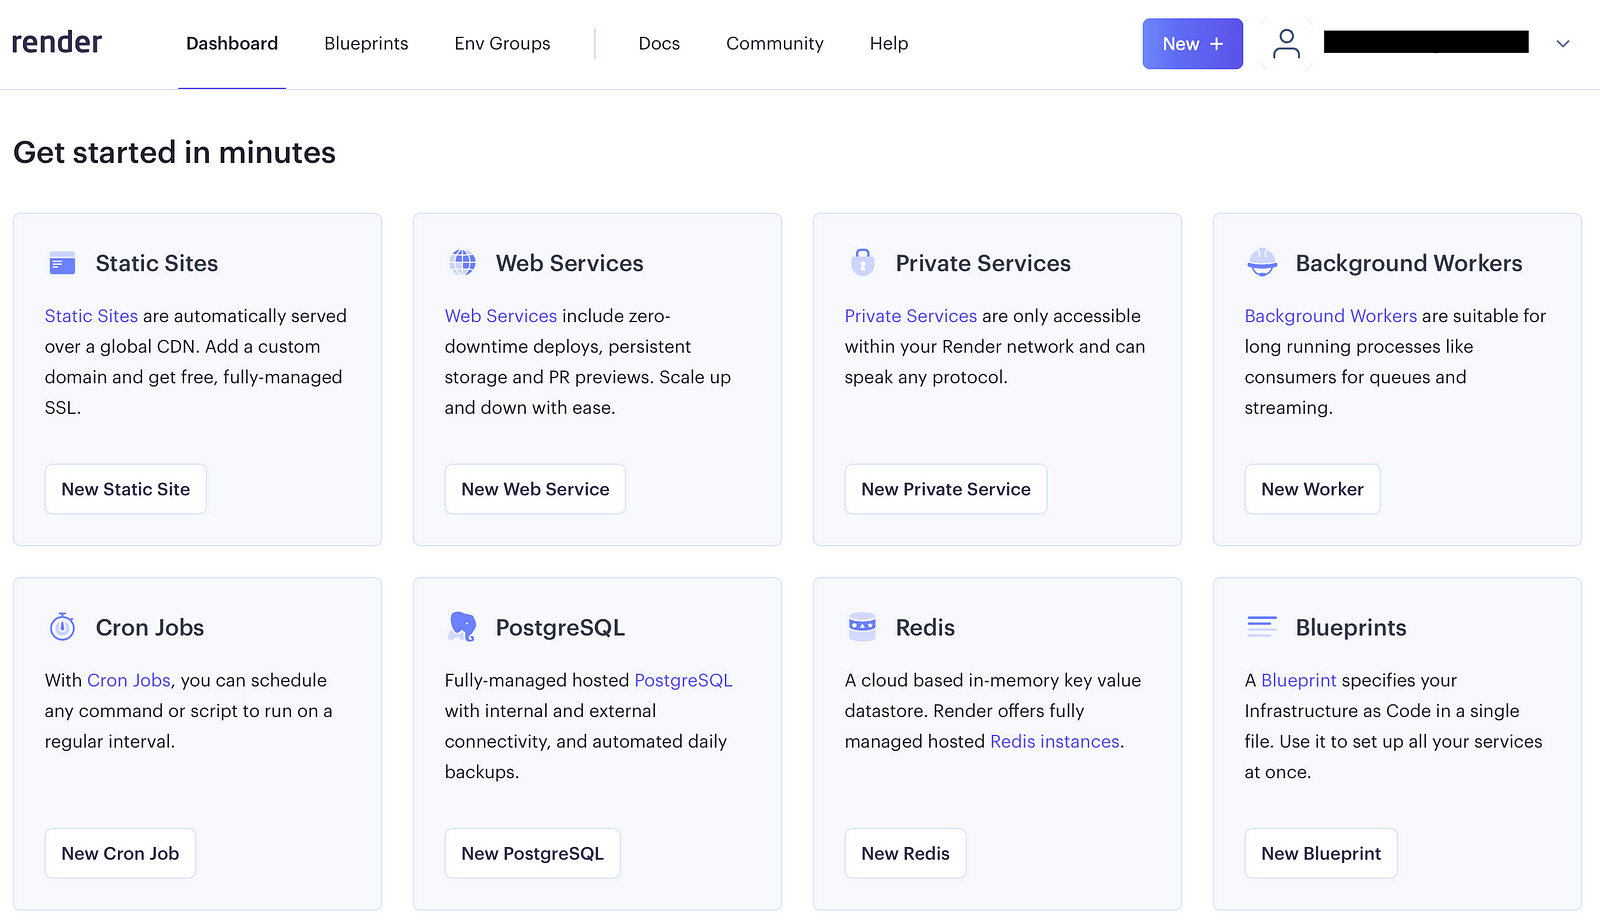Switch to the Dashboard tab
The height and width of the screenshot is (922, 1600).
point(232,44)
